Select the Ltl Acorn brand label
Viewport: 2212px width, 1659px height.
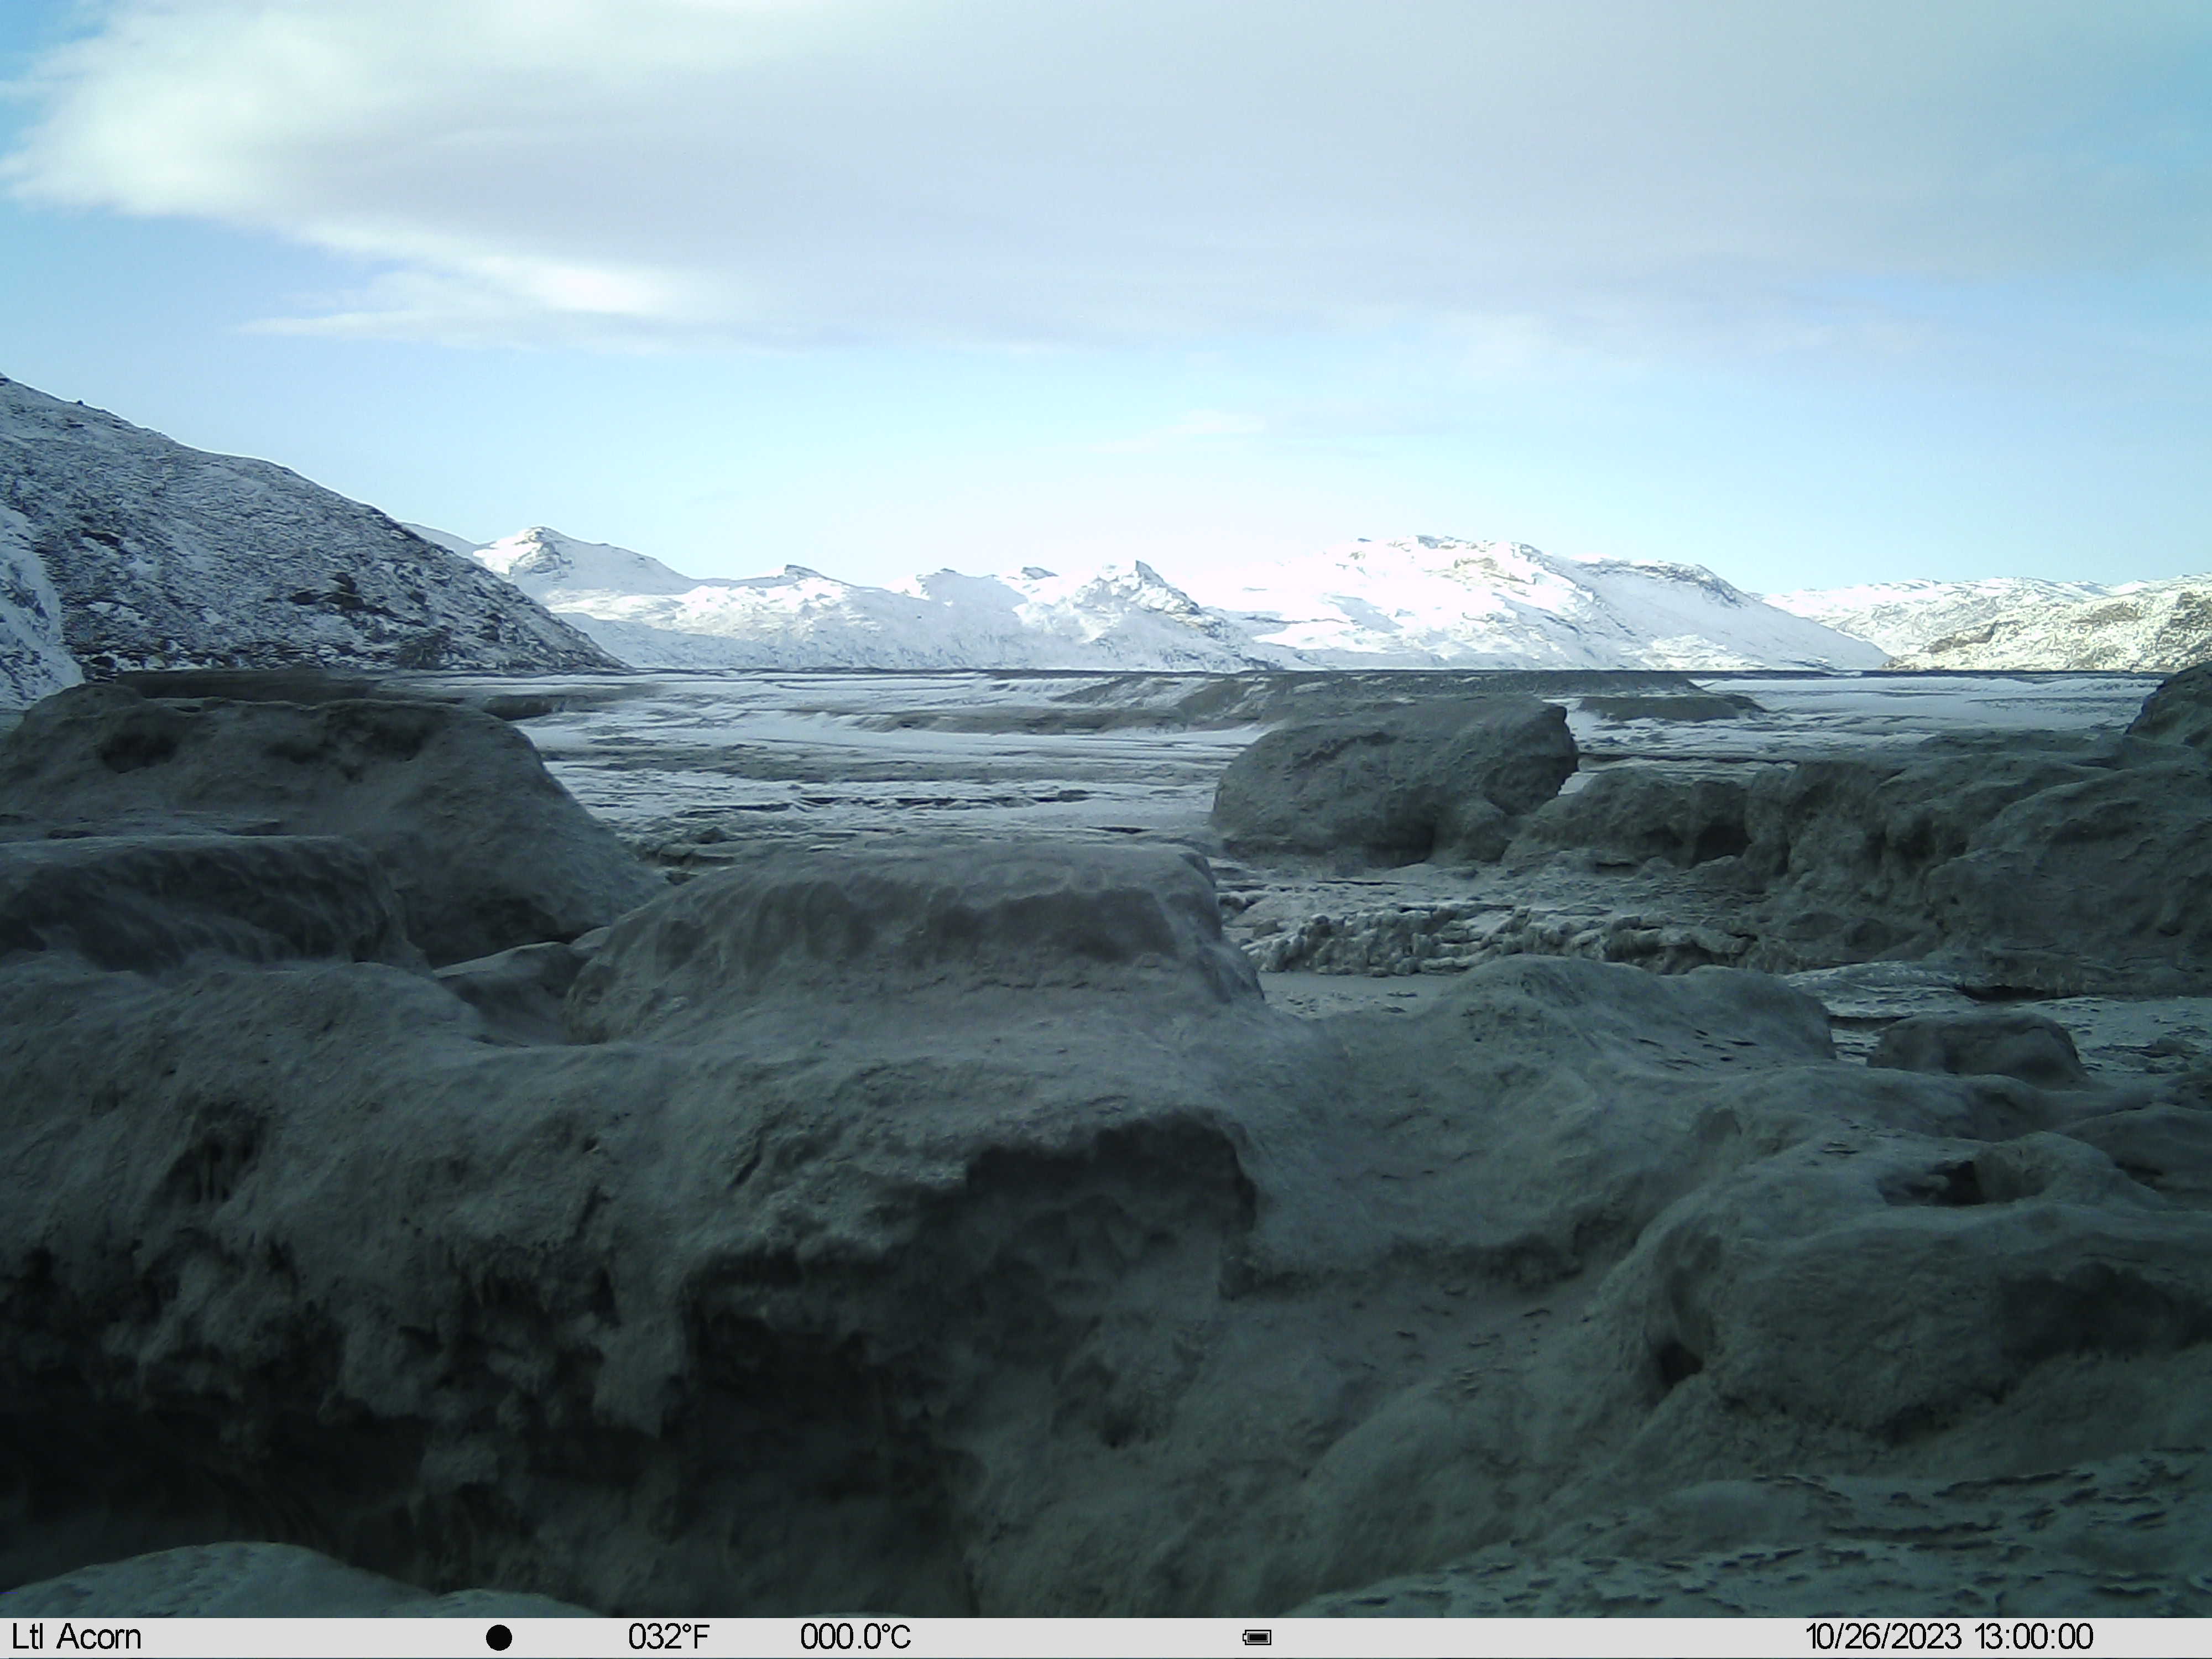pyautogui.click(x=76, y=1637)
